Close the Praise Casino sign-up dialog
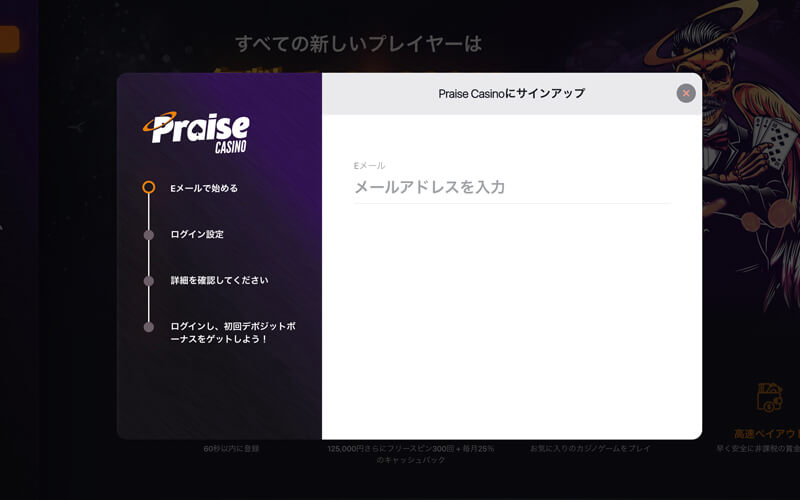 click(686, 93)
